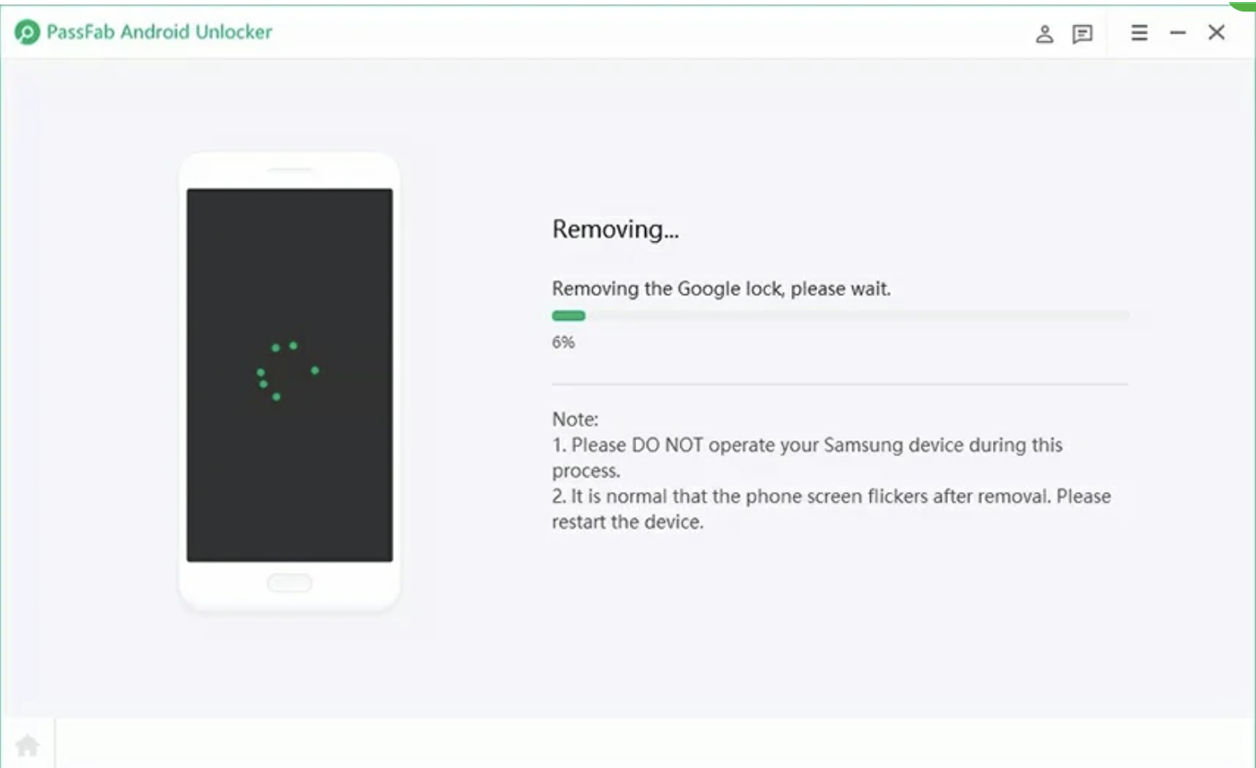
Task: Open the user account icon
Action: pyautogui.click(x=1044, y=33)
